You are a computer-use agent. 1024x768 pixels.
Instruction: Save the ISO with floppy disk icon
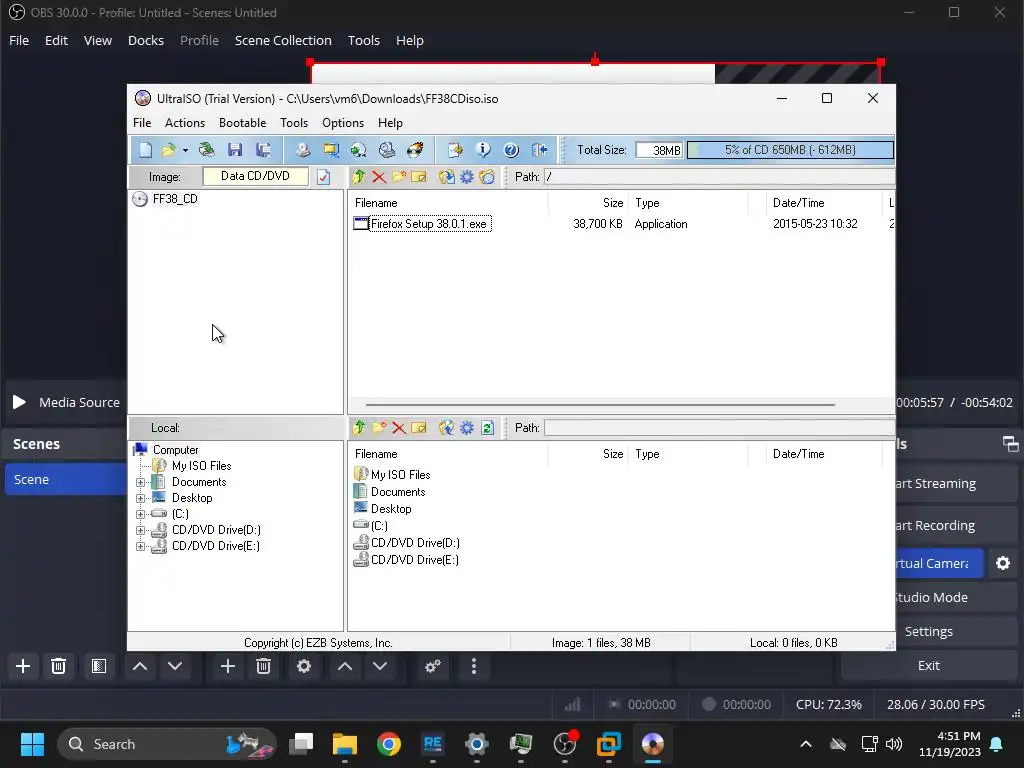pyautogui.click(x=235, y=150)
